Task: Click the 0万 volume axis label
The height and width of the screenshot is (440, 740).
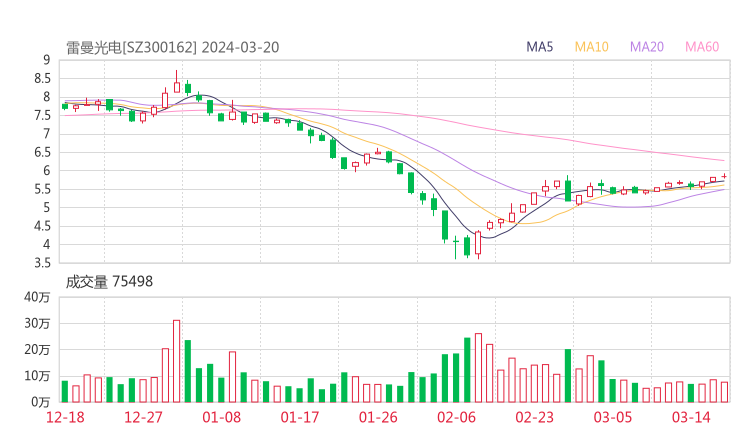Action: 41,402
